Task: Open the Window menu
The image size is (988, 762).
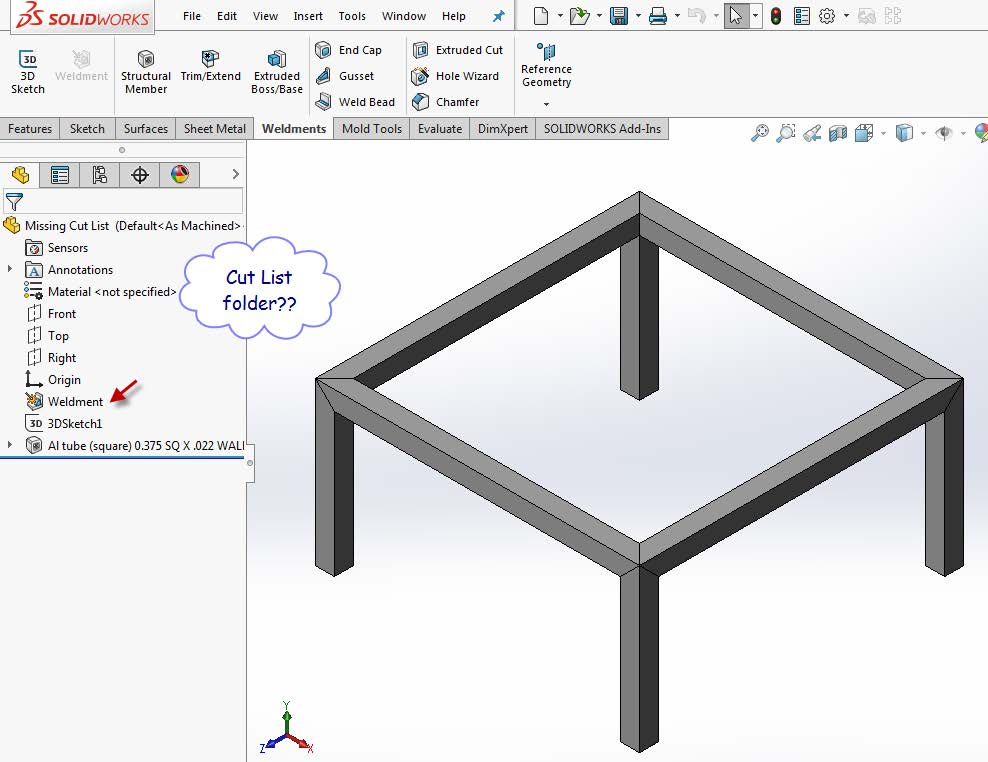Action: pos(404,16)
